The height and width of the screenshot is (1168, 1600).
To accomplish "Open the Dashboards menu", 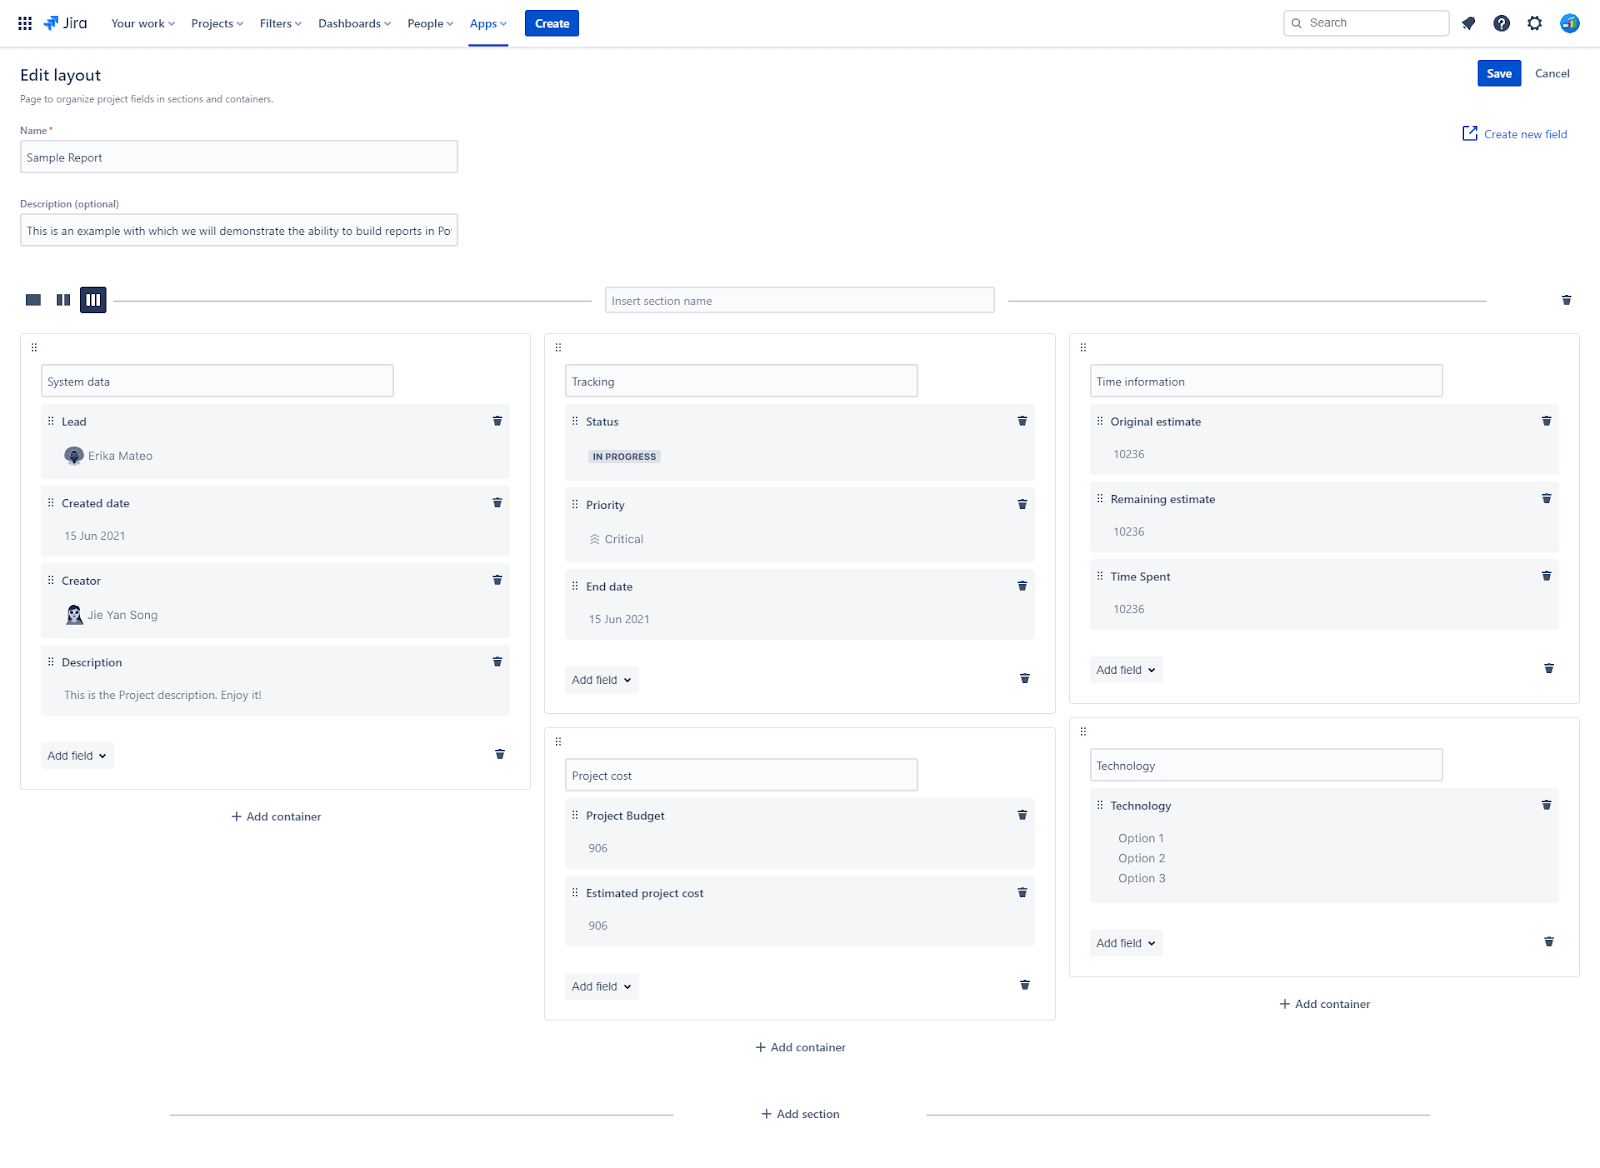I will (x=352, y=23).
